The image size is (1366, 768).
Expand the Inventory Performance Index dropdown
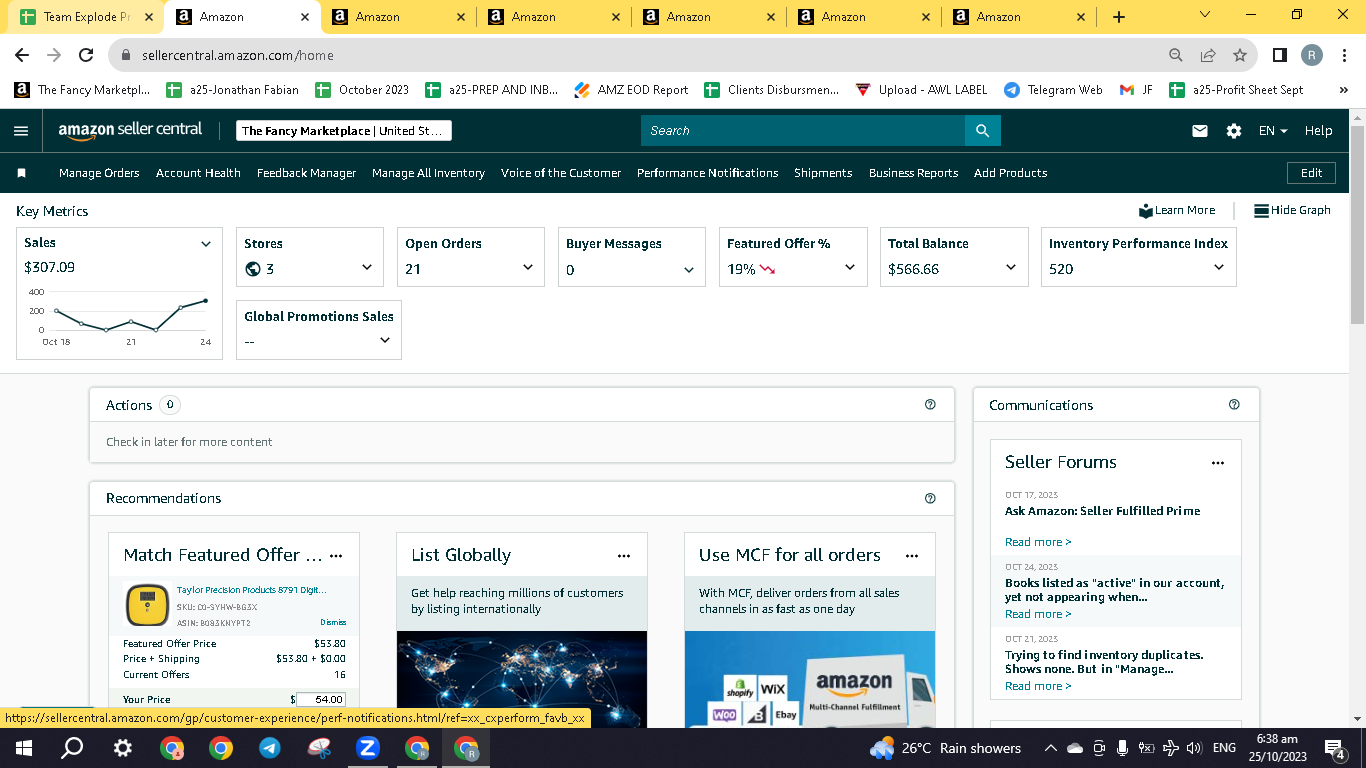pyautogui.click(x=1219, y=268)
